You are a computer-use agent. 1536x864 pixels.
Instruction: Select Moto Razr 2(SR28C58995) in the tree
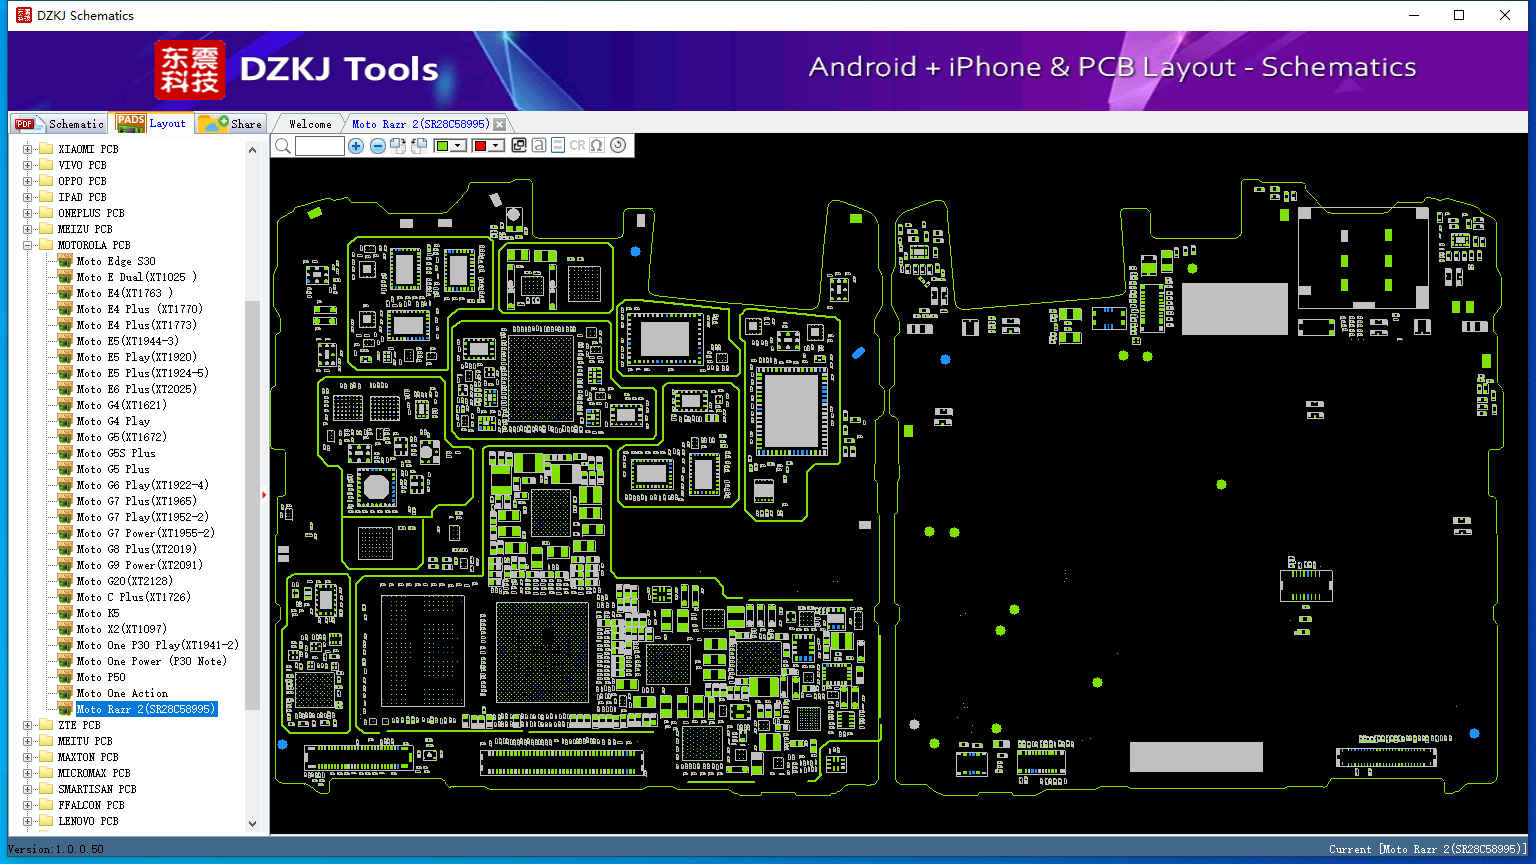[x=146, y=709]
